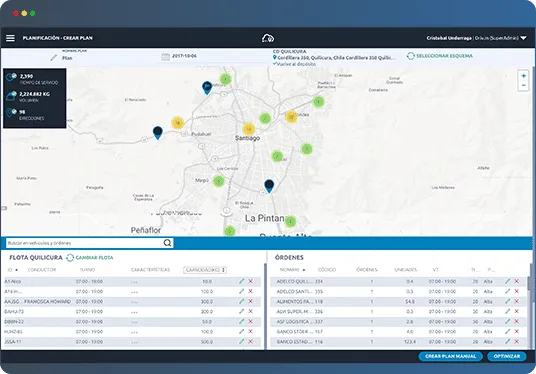Click search magnifier icon

167,243
